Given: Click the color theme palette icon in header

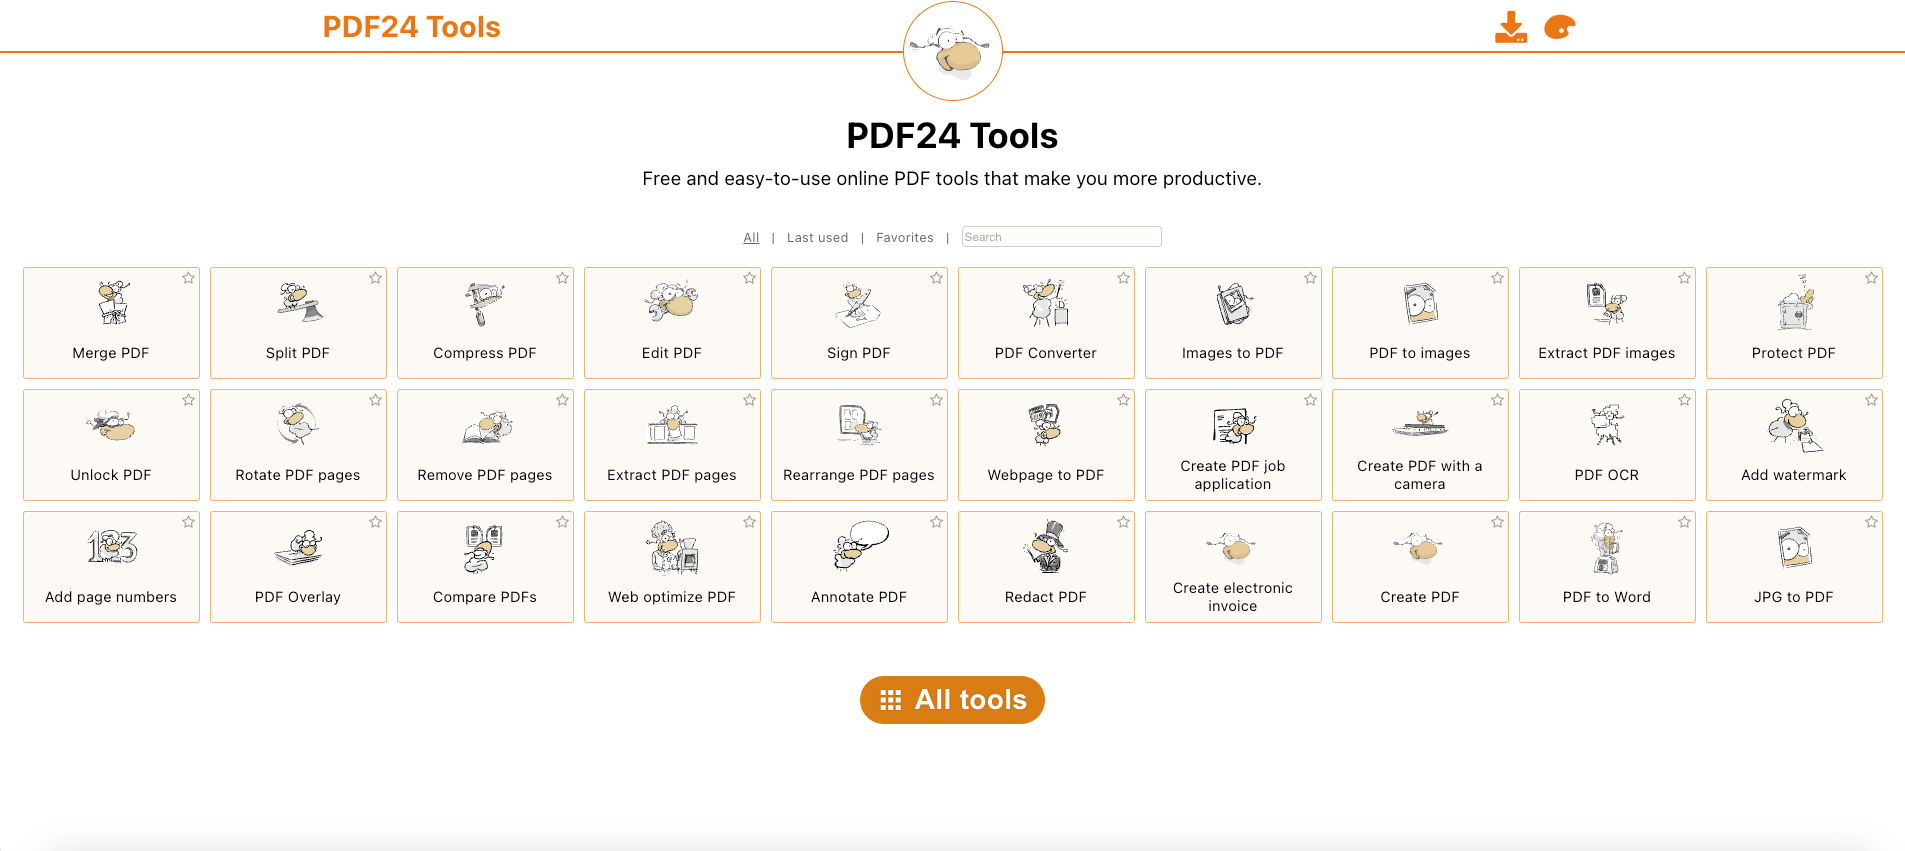Looking at the screenshot, I should click(x=1560, y=27).
